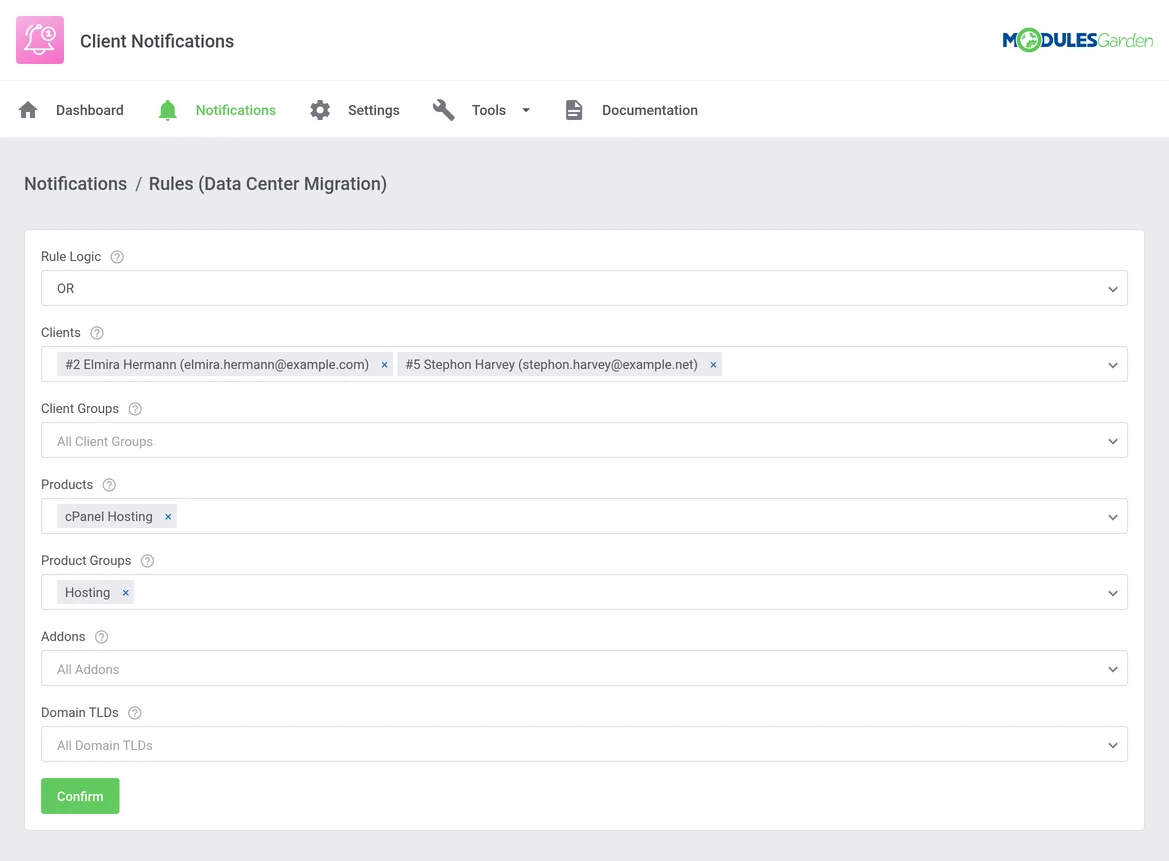Expand the Rule Logic dropdown chevron
This screenshot has height=861, width=1169.
1112,289
